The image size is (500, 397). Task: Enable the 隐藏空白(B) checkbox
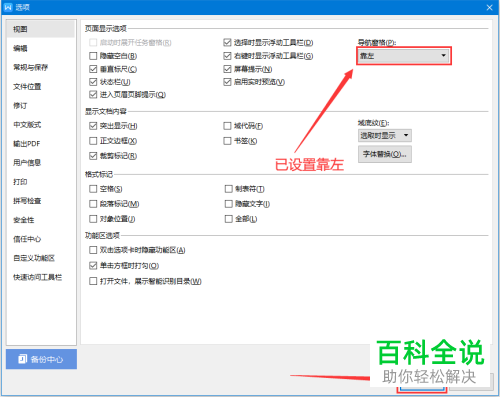pos(93,56)
